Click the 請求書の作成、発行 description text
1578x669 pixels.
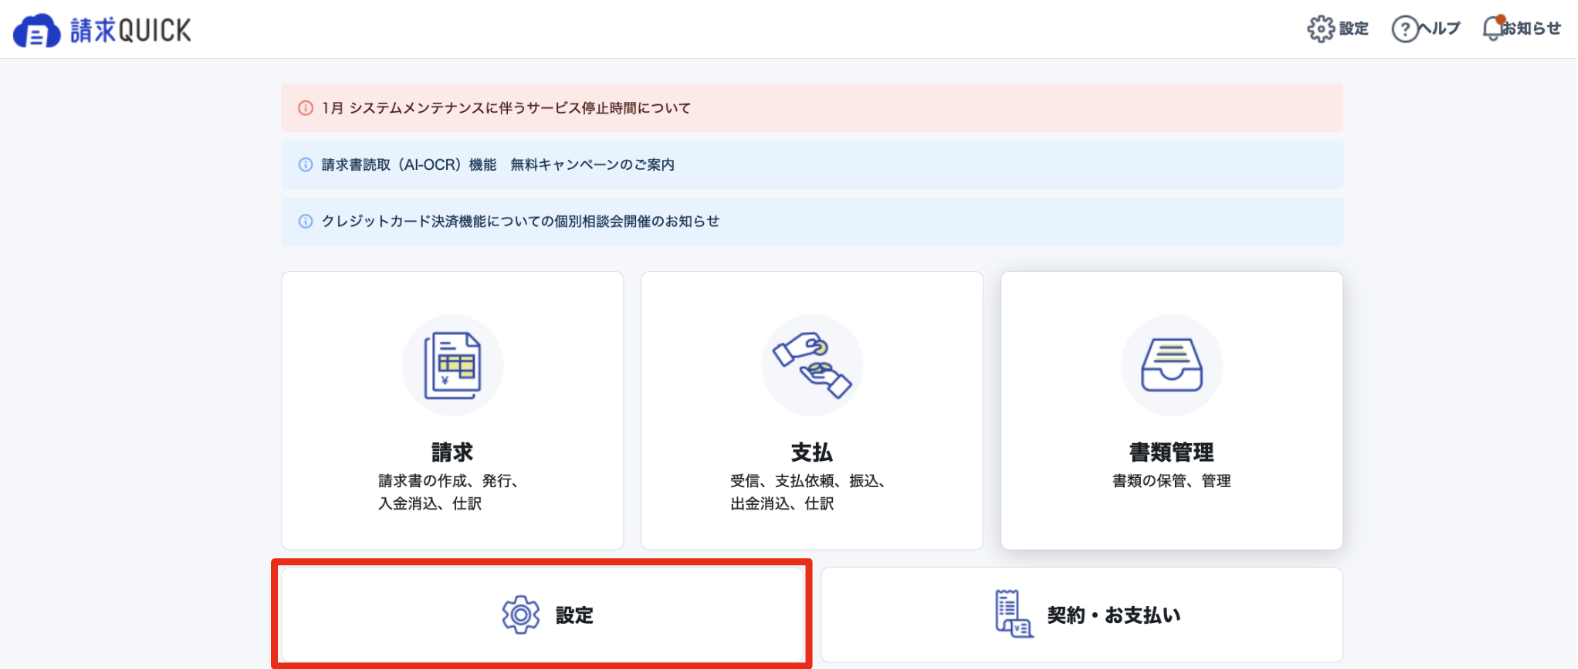pyautogui.click(x=448, y=492)
